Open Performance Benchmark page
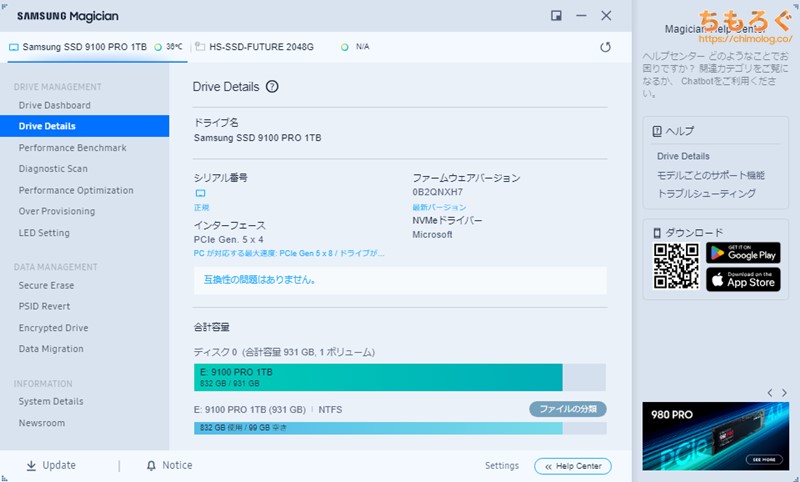The height and width of the screenshot is (482, 800). coord(72,147)
